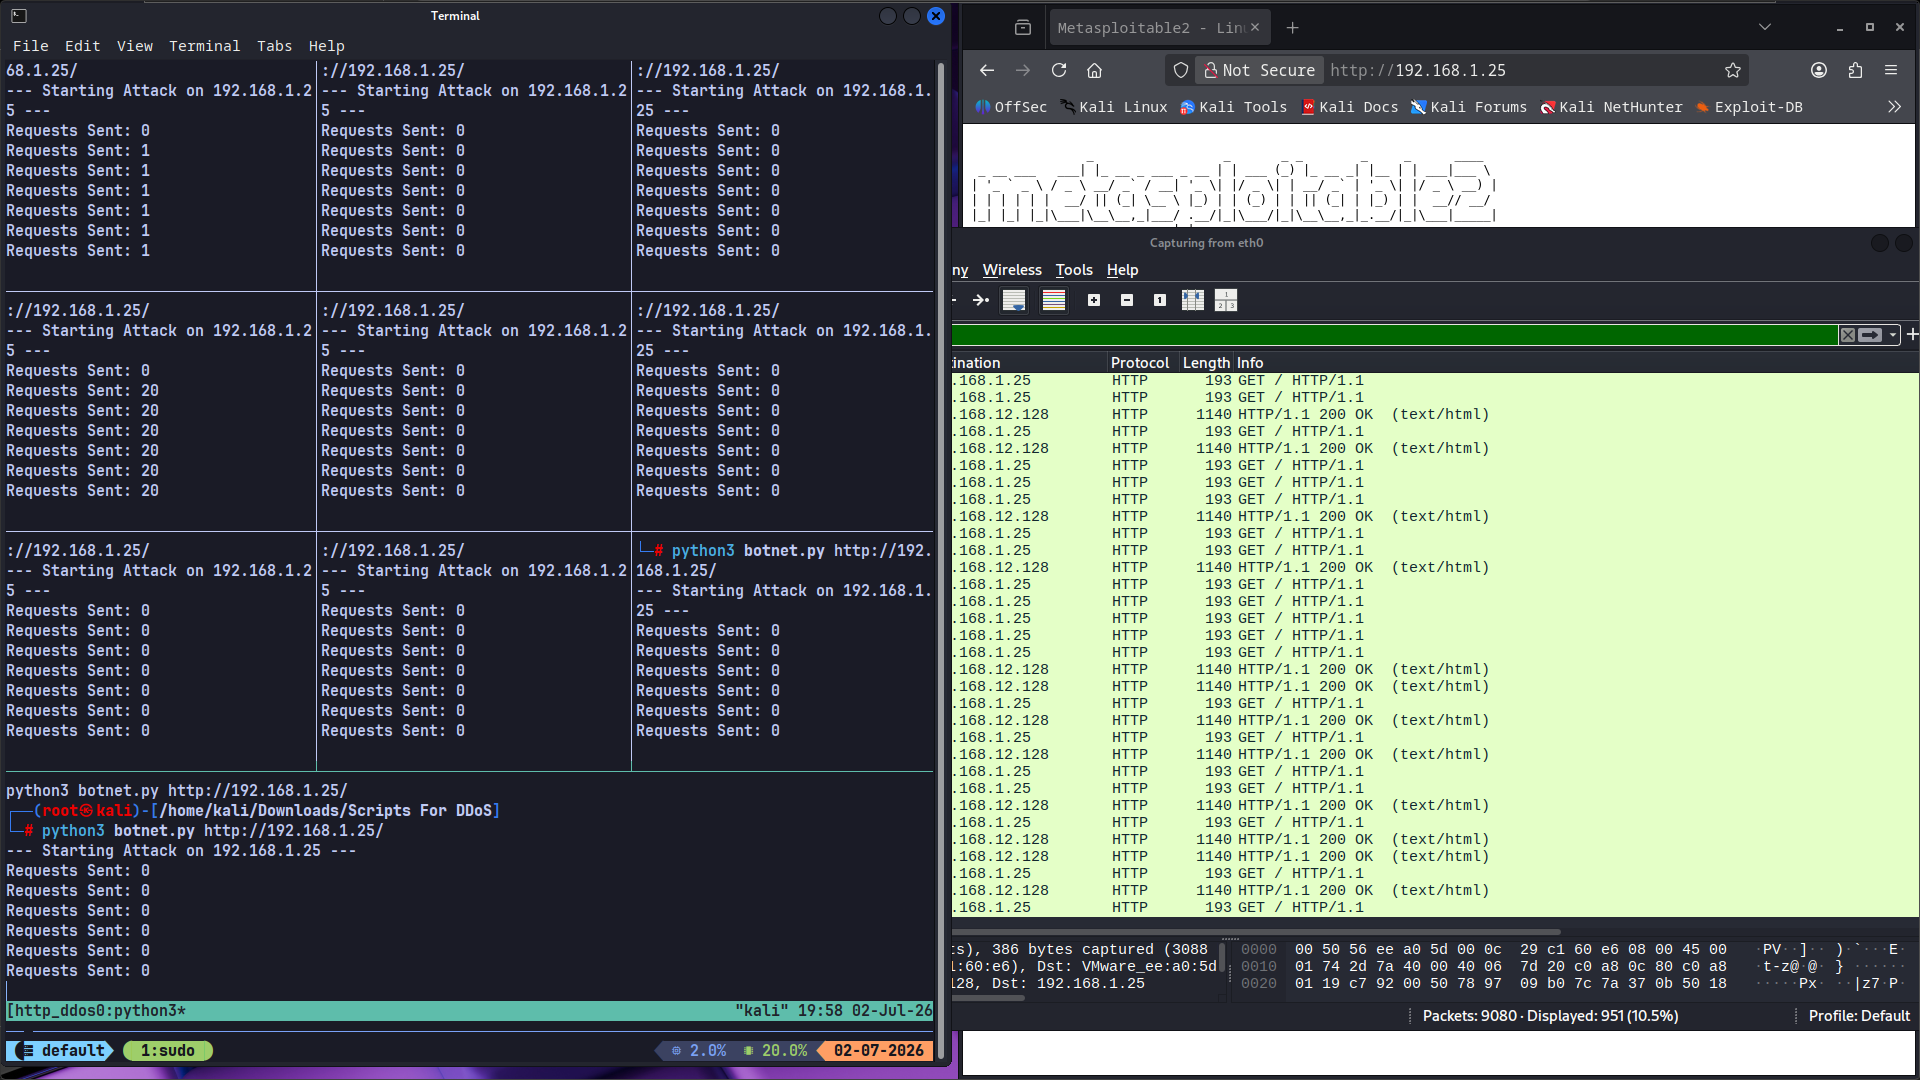Open Exploit-DB bookmark
This screenshot has width=1920, height=1080.
[x=1749, y=107]
